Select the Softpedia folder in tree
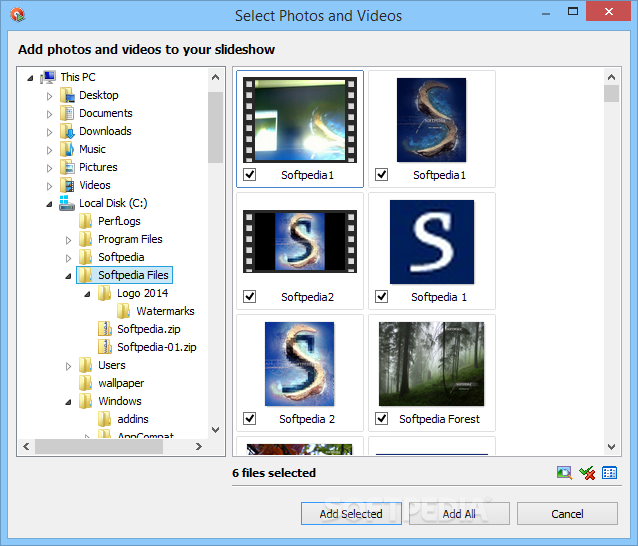 coord(121,257)
